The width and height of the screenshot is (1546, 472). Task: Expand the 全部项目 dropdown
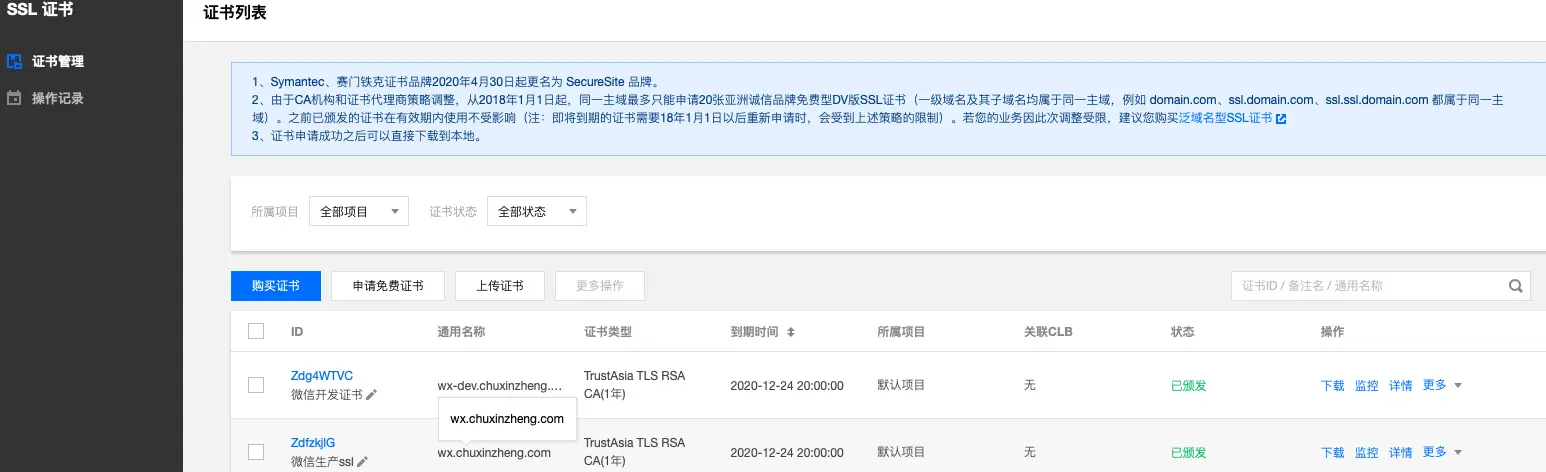click(359, 211)
